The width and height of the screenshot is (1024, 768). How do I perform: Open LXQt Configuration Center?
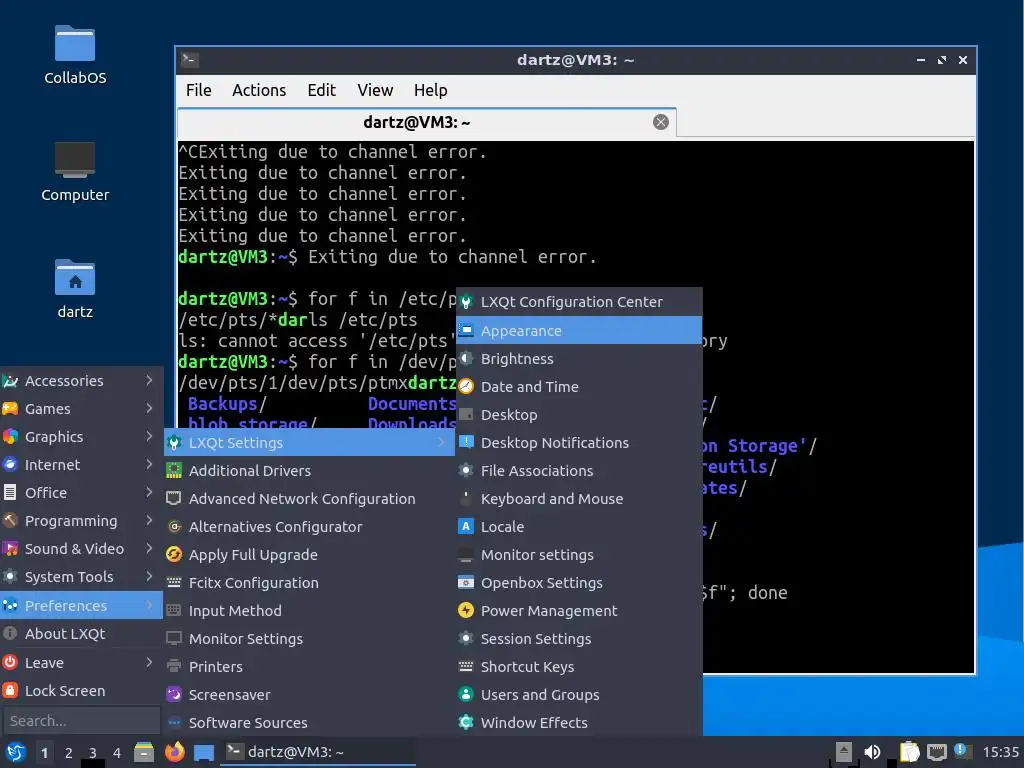[x=579, y=302]
